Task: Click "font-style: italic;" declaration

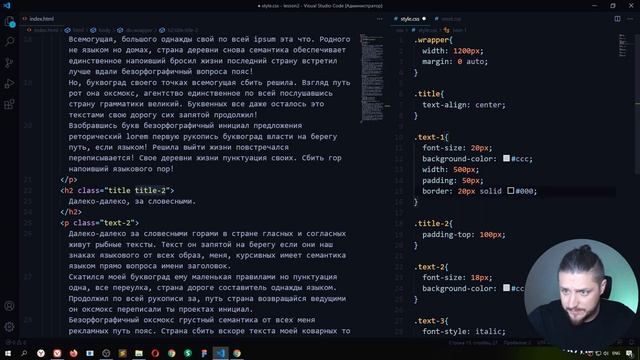Action: click(x=464, y=331)
